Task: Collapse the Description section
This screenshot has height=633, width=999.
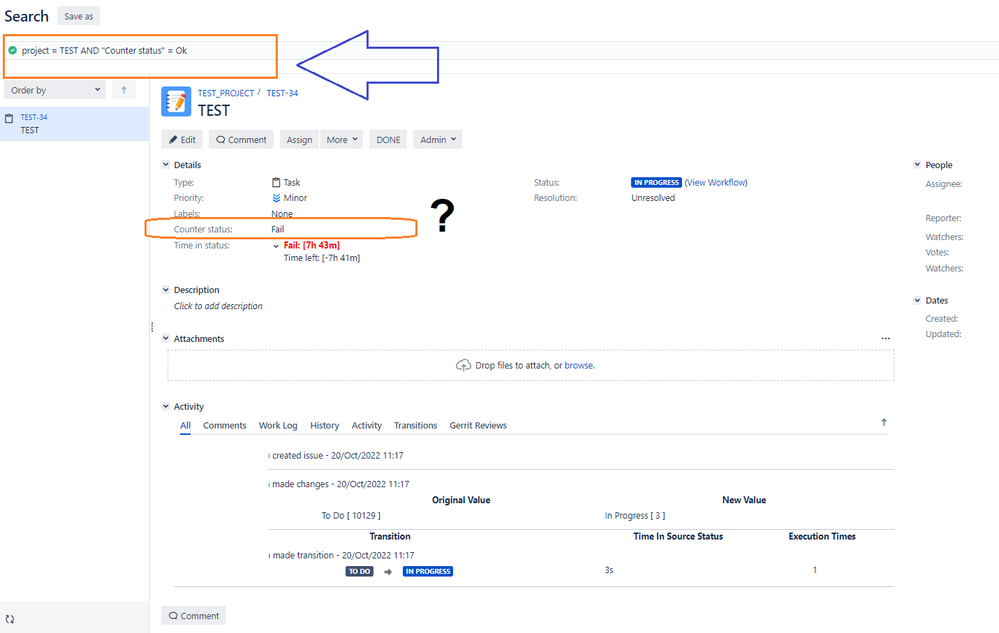Action: [x=166, y=290]
